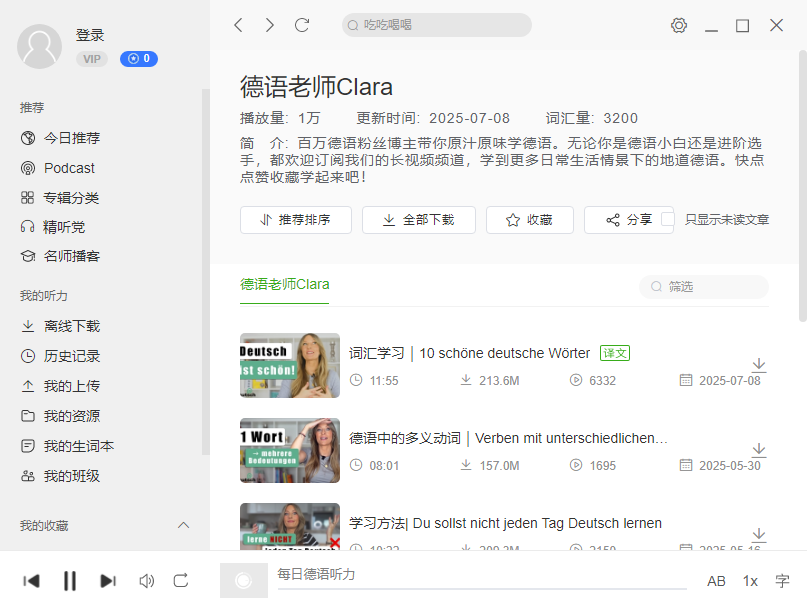Click the date 2025-07-08 in first episode
807x610 pixels.
[729, 381]
